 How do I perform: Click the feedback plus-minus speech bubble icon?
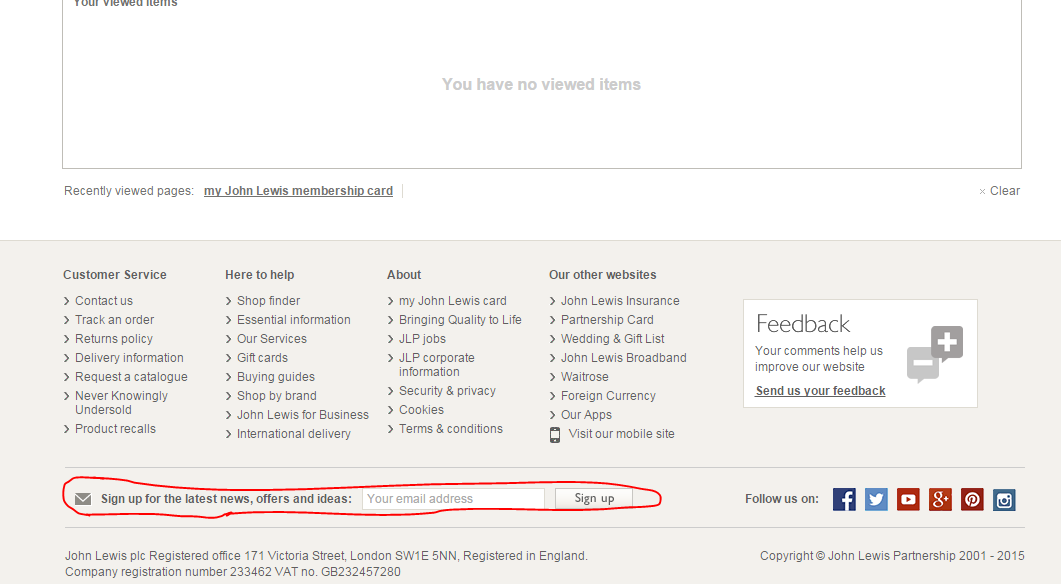click(x=934, y=354)
